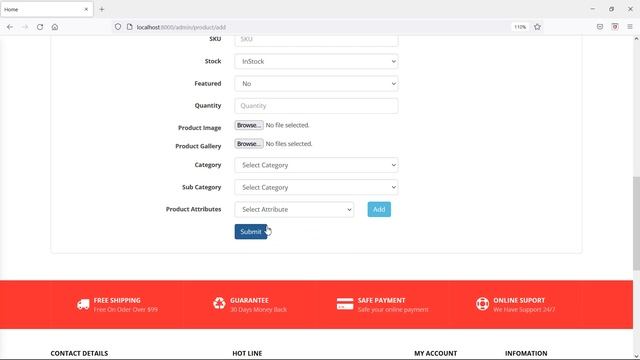Click the shield tracking protection icon
Viewport: 640px width, 360px height.
(x=118, y=27)
